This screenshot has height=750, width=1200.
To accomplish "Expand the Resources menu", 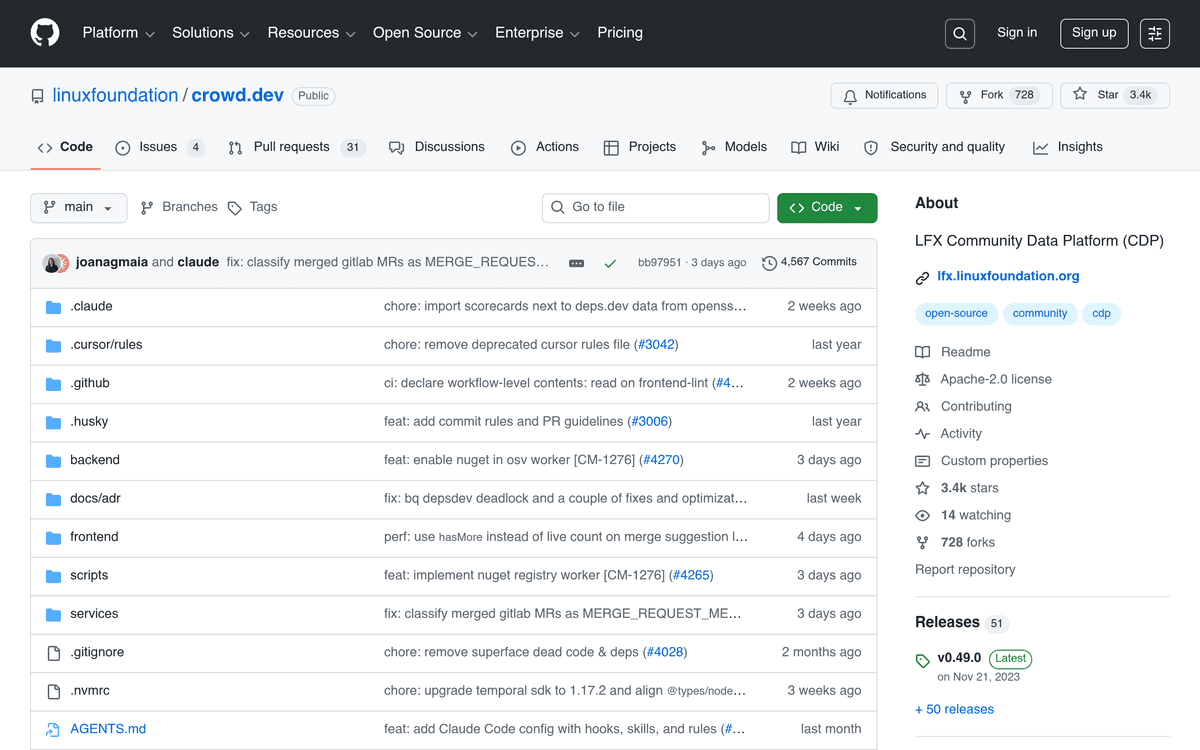I will point(311,33).
